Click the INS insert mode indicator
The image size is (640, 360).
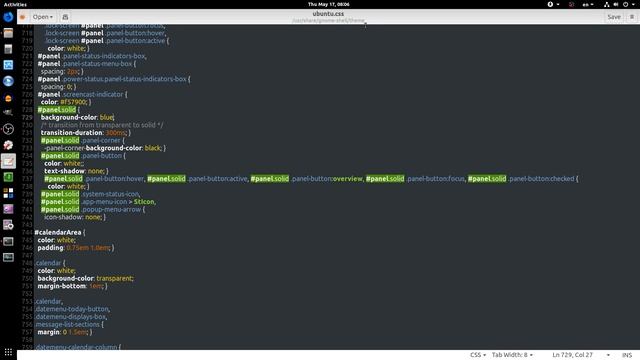coord(627,355)
